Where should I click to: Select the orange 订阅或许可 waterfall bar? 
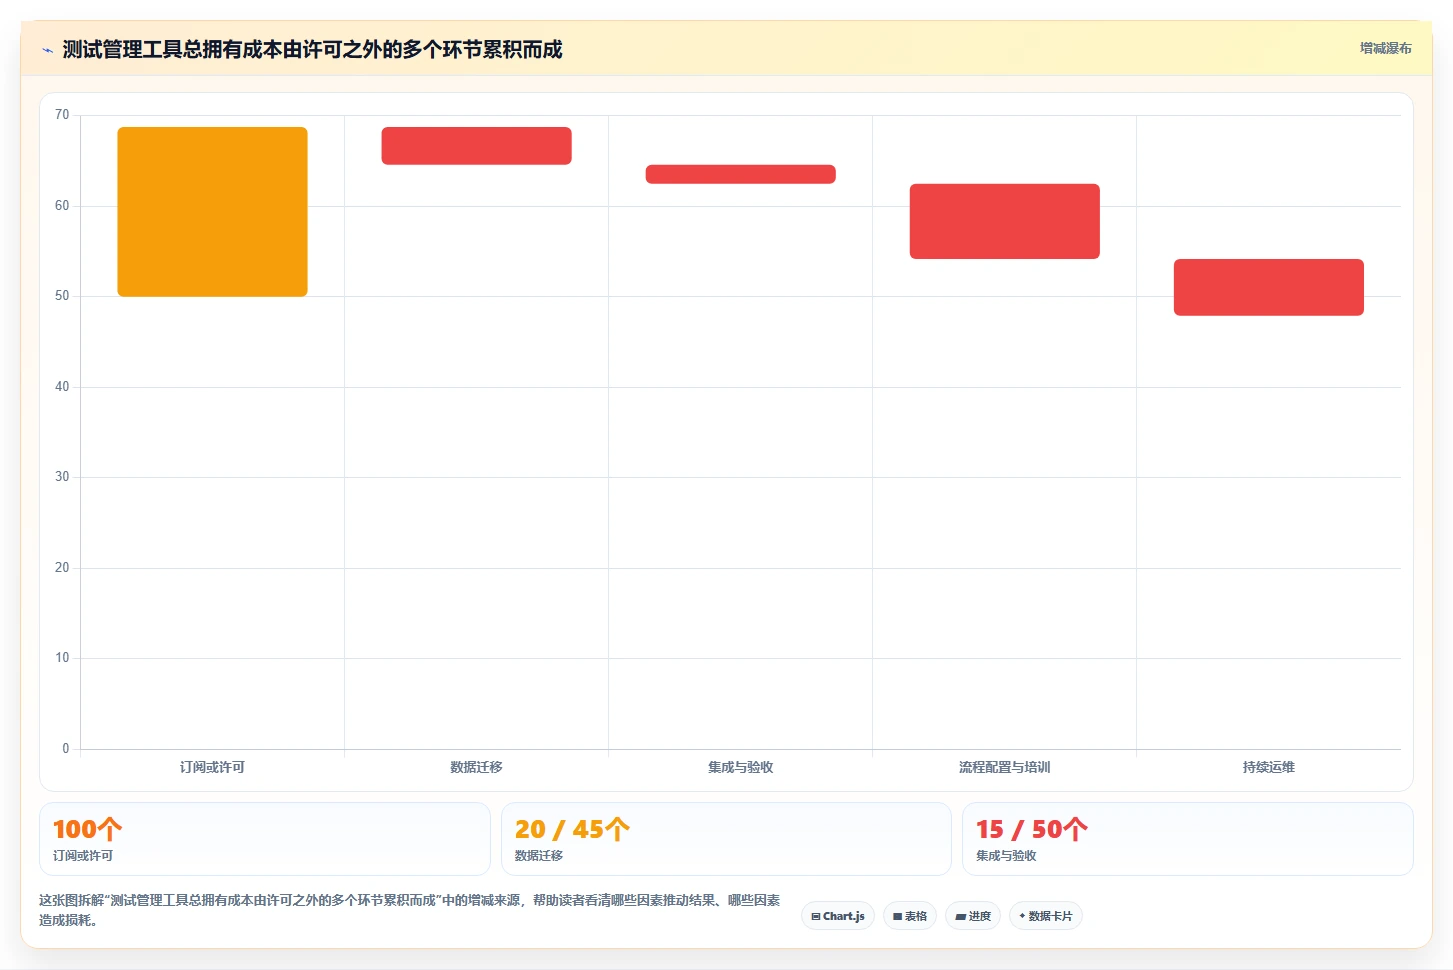click(212, 212)
